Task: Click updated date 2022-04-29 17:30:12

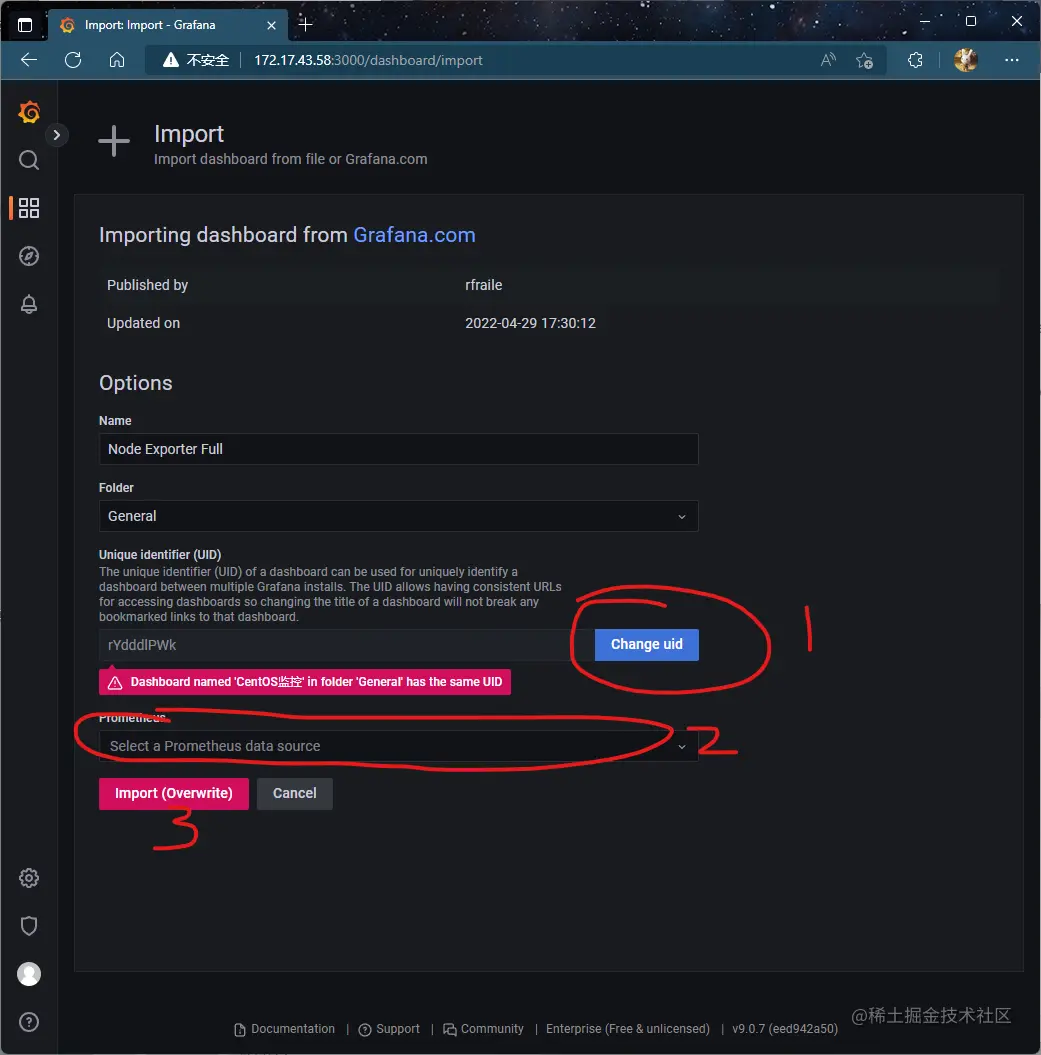Action: tap(530, 323)
